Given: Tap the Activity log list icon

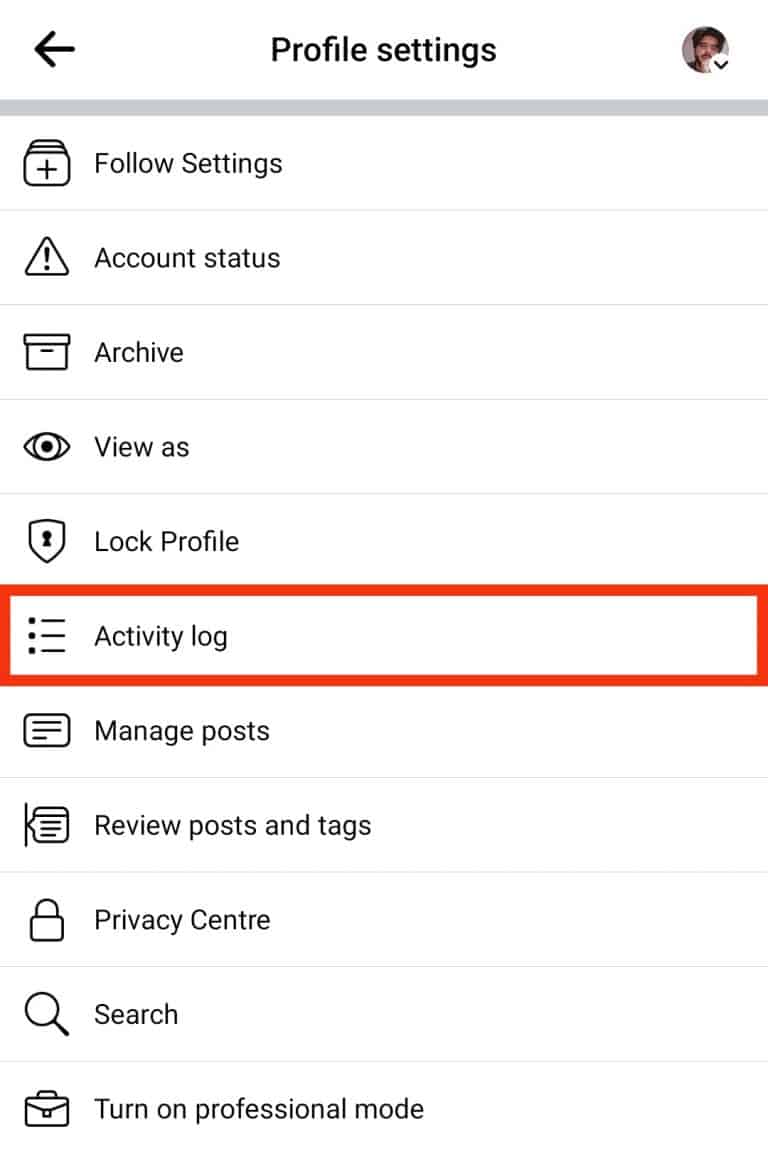Looking at the screenshot, I should click(46, 636).
